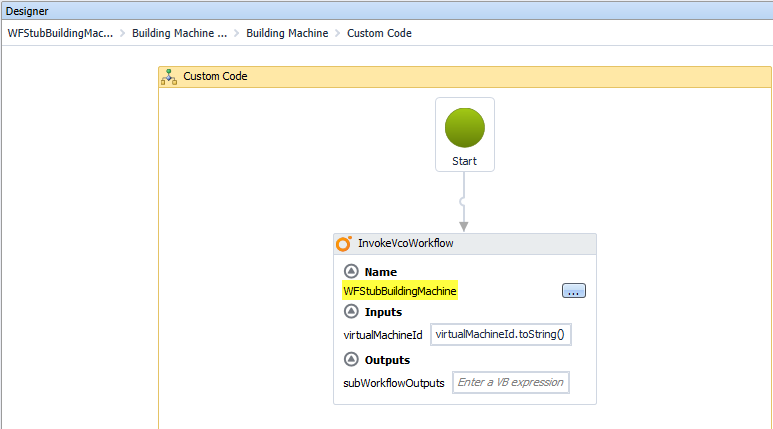The image size is (773, 429).
Task: Click the highlighted WFStubBuildingMachine name
Action: point(400,291)
